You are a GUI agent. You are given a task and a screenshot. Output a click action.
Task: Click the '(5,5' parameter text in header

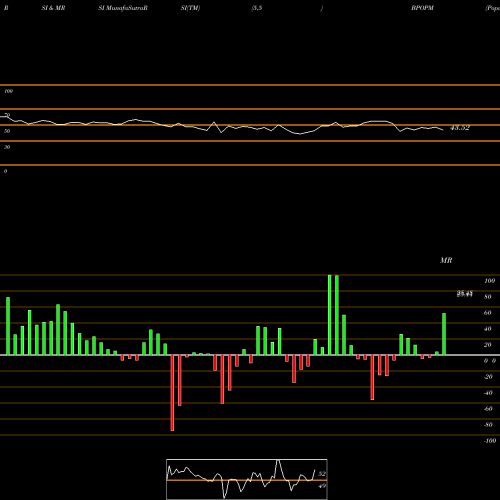(x=257, y=8)
